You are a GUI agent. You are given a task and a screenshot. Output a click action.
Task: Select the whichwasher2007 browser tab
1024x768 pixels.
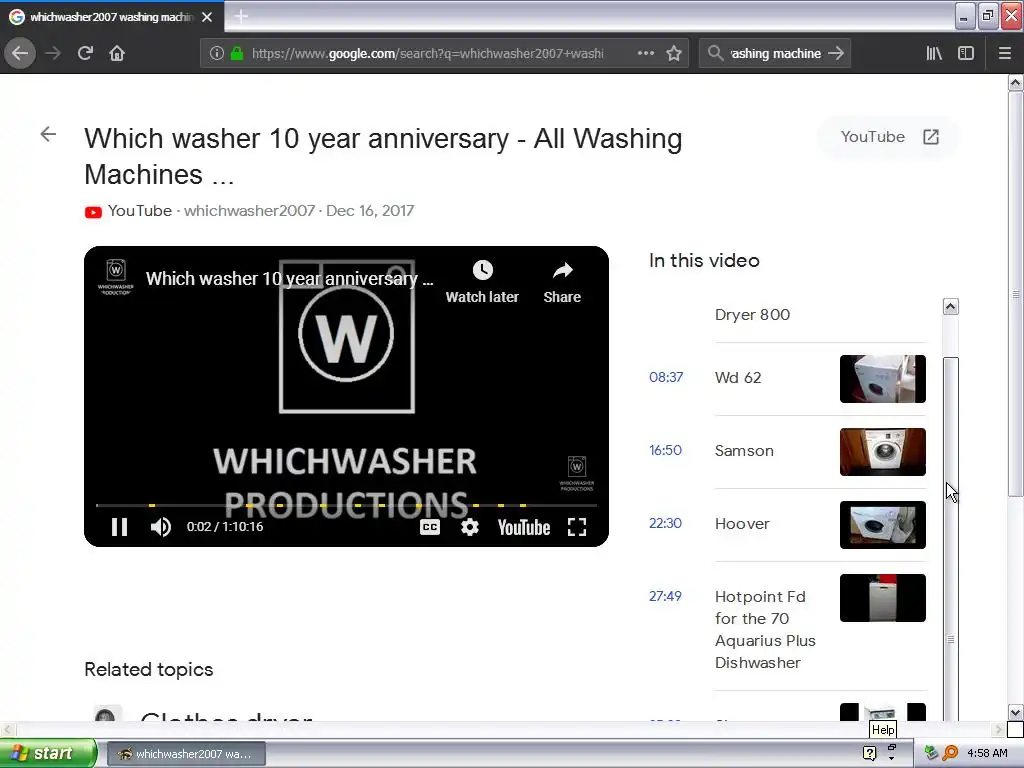click(112, 17)
